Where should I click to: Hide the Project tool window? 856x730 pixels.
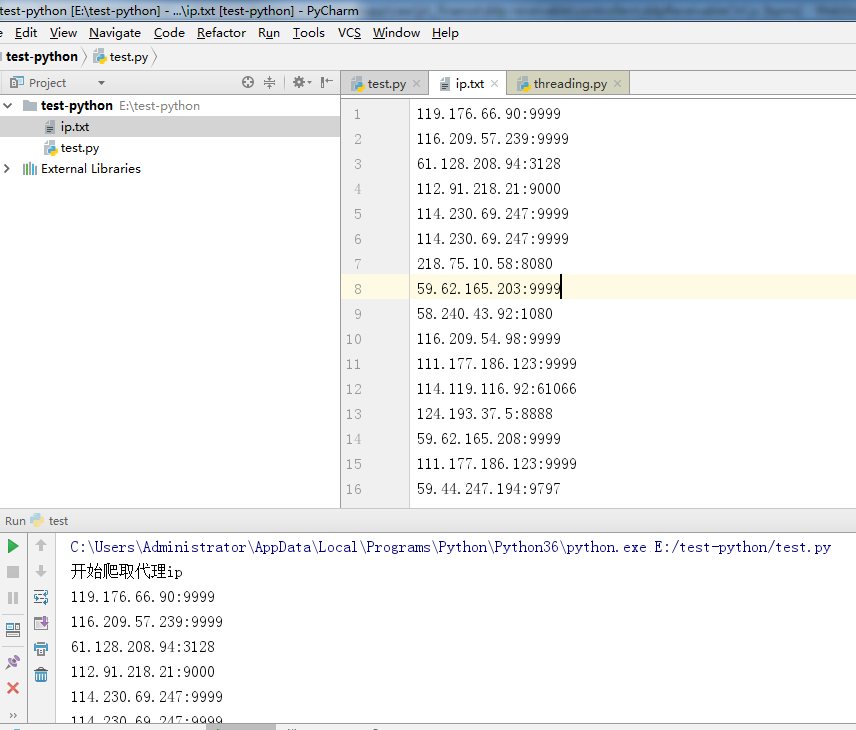click(x=327, y=82)
